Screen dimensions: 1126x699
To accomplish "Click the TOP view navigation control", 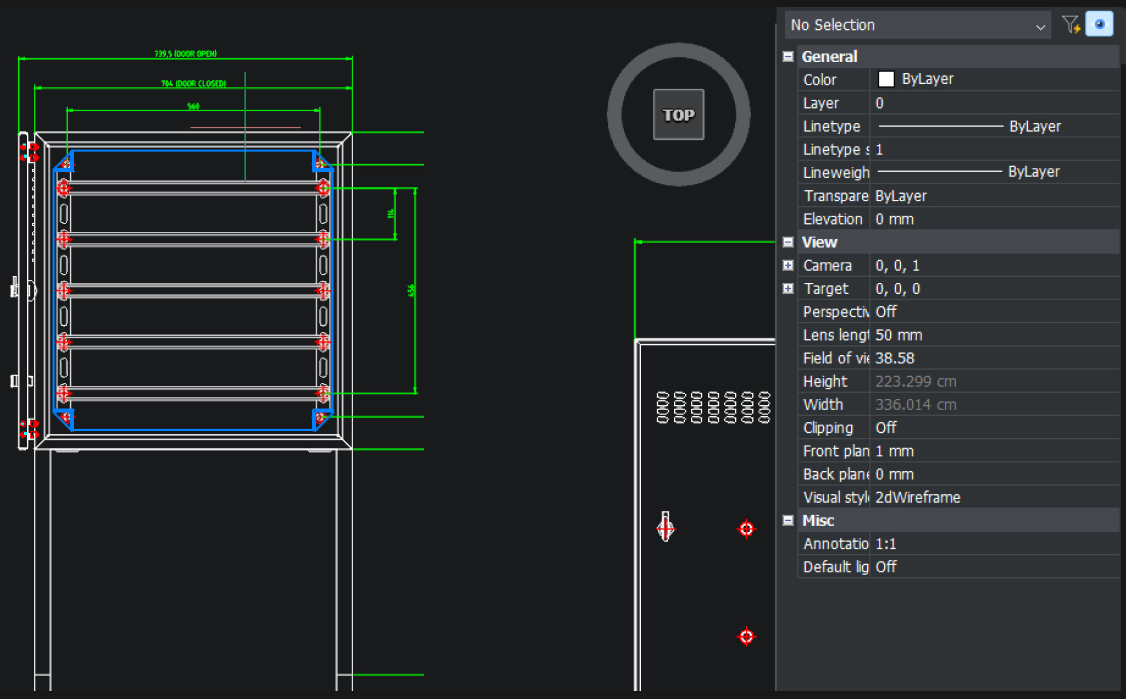I will tap(677, 115).
